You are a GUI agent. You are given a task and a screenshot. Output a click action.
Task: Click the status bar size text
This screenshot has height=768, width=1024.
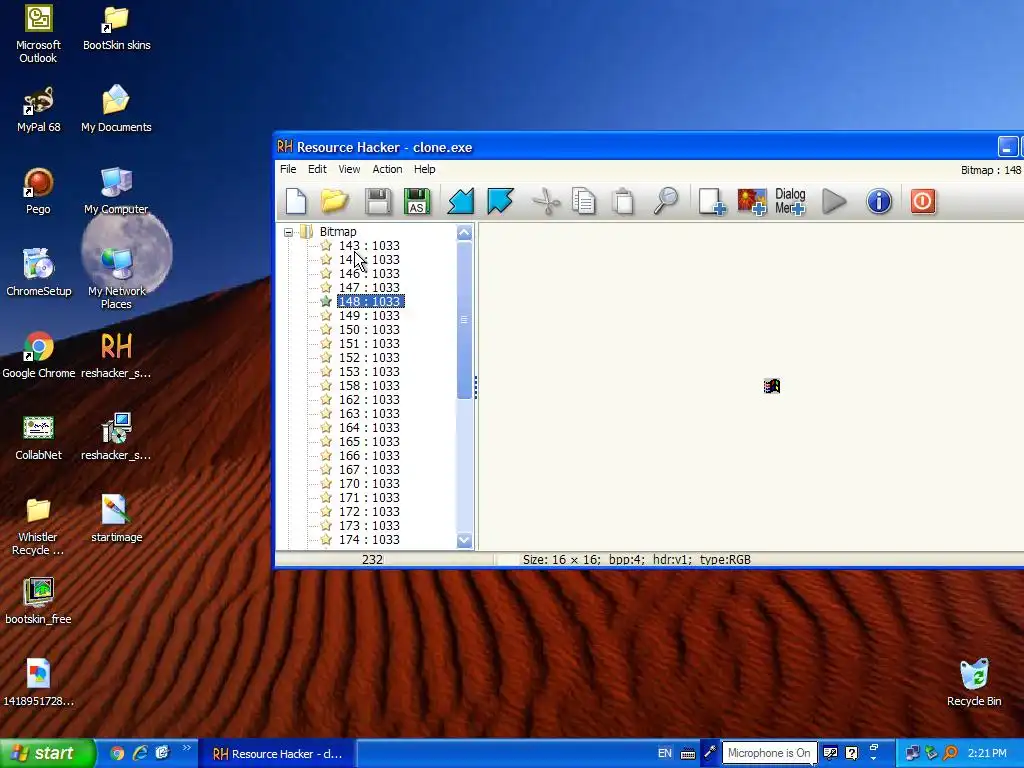click(637, 560)
